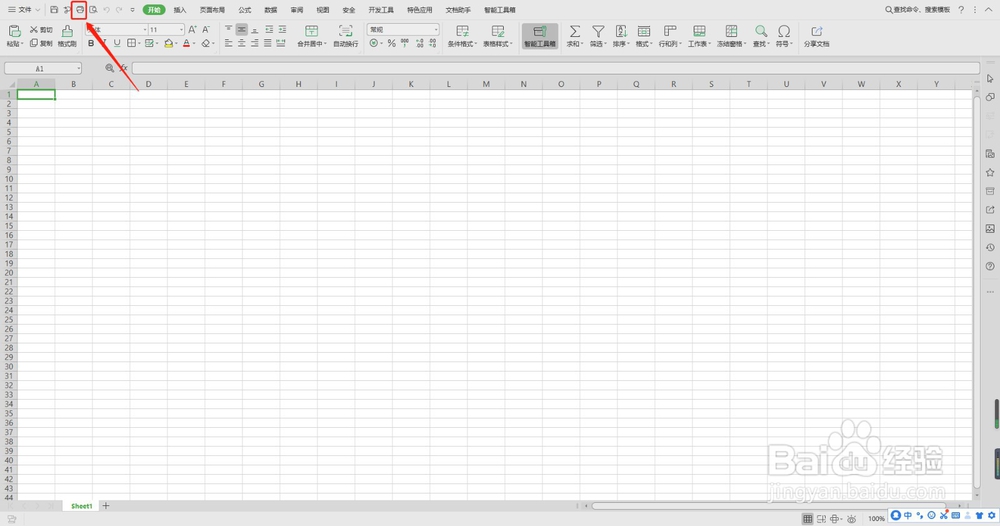Click the search commands box (查找命令)
Viewport: 1000px width, 526px height.
[917, 10]
